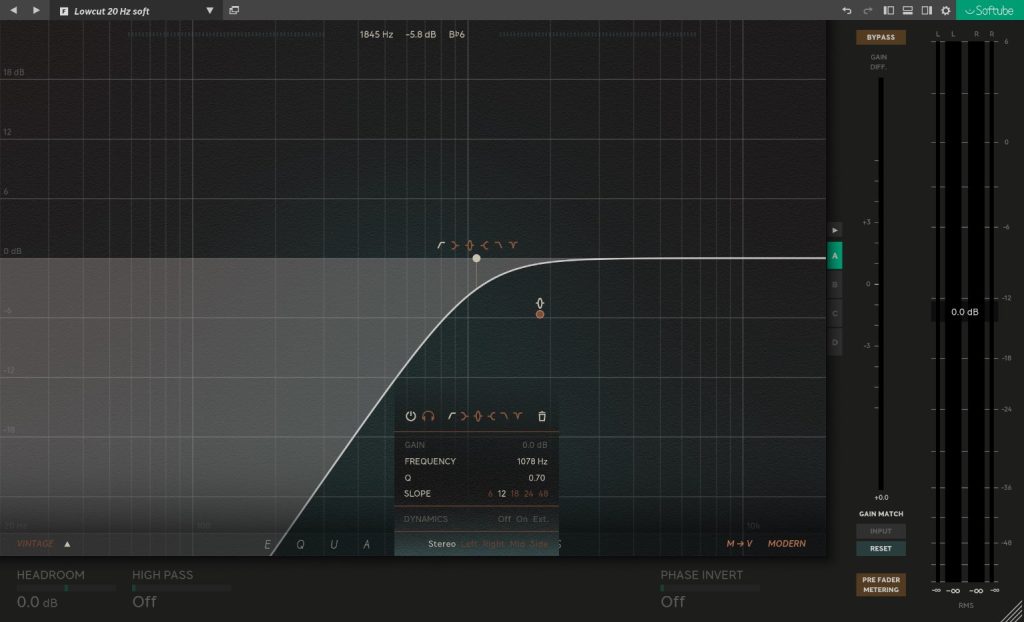Expand the VINTAGE panel triangle
Image resolution: width=1024 pixels, height=622 pixels.
(x=67, y=544)
